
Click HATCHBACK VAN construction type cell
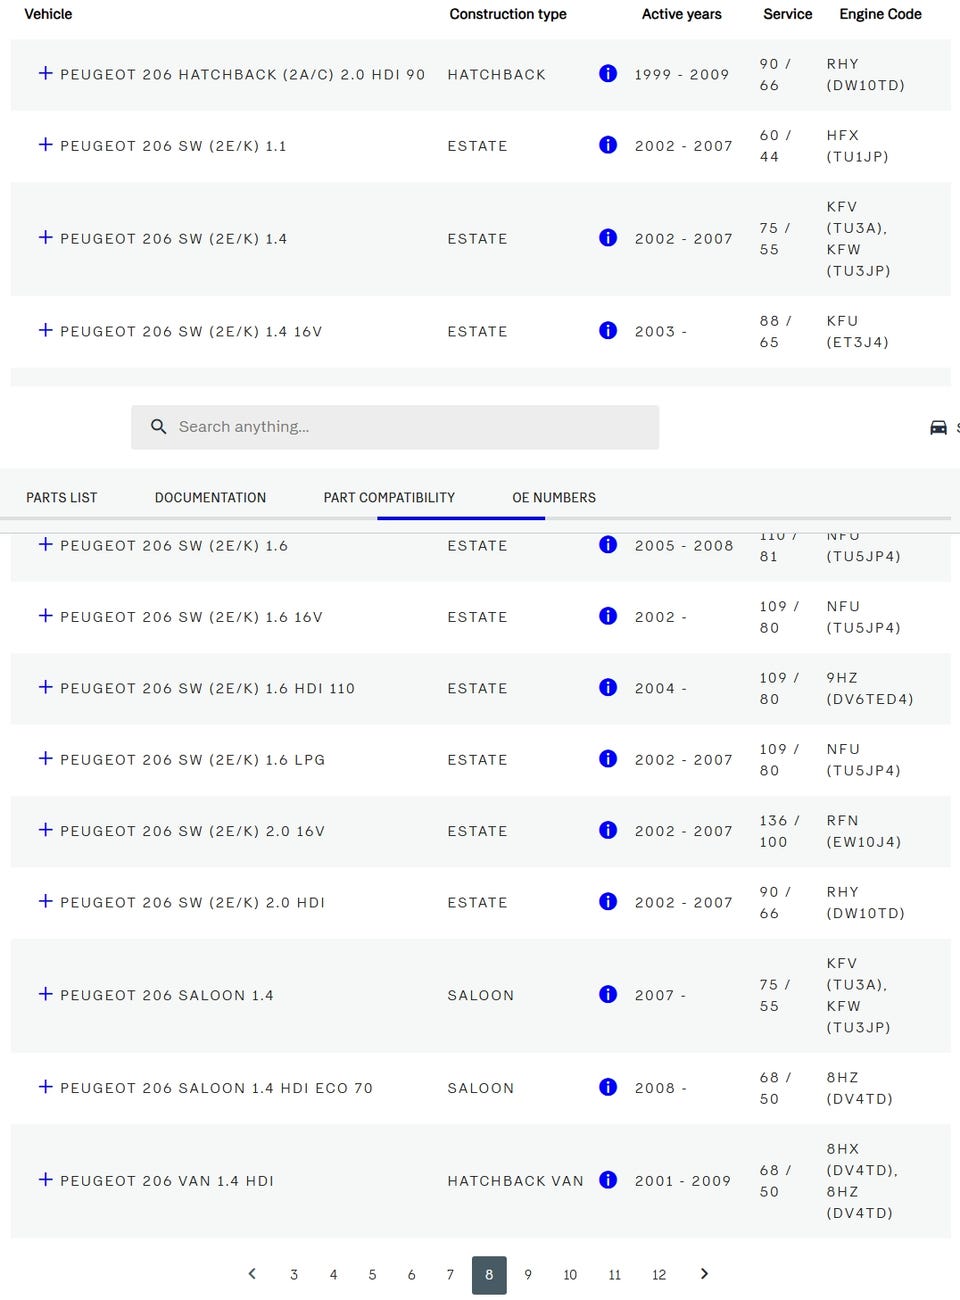[x=515, y=1181]
